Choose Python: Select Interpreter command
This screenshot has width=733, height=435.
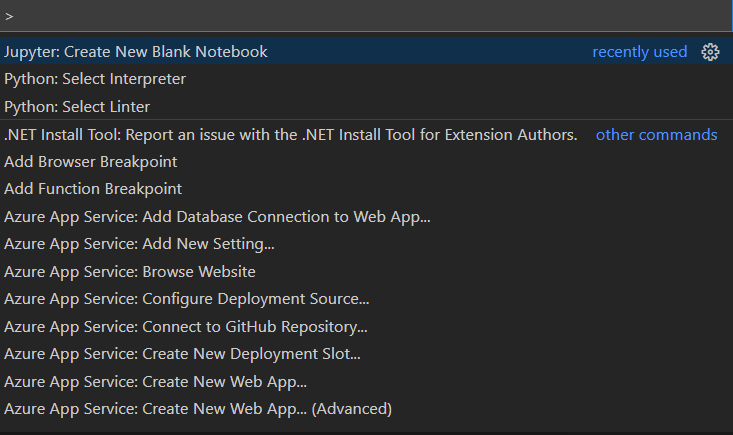click(x=366, y=79)
